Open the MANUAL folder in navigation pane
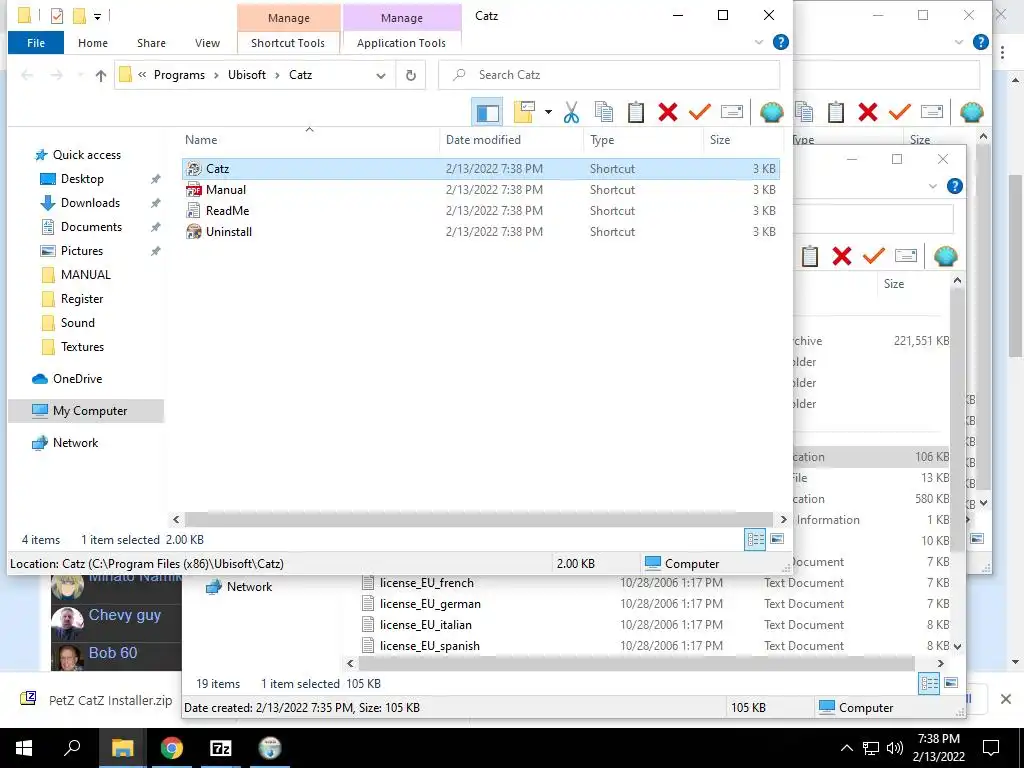The width and height of the screenshot is (1024, 768). point(86,275)
